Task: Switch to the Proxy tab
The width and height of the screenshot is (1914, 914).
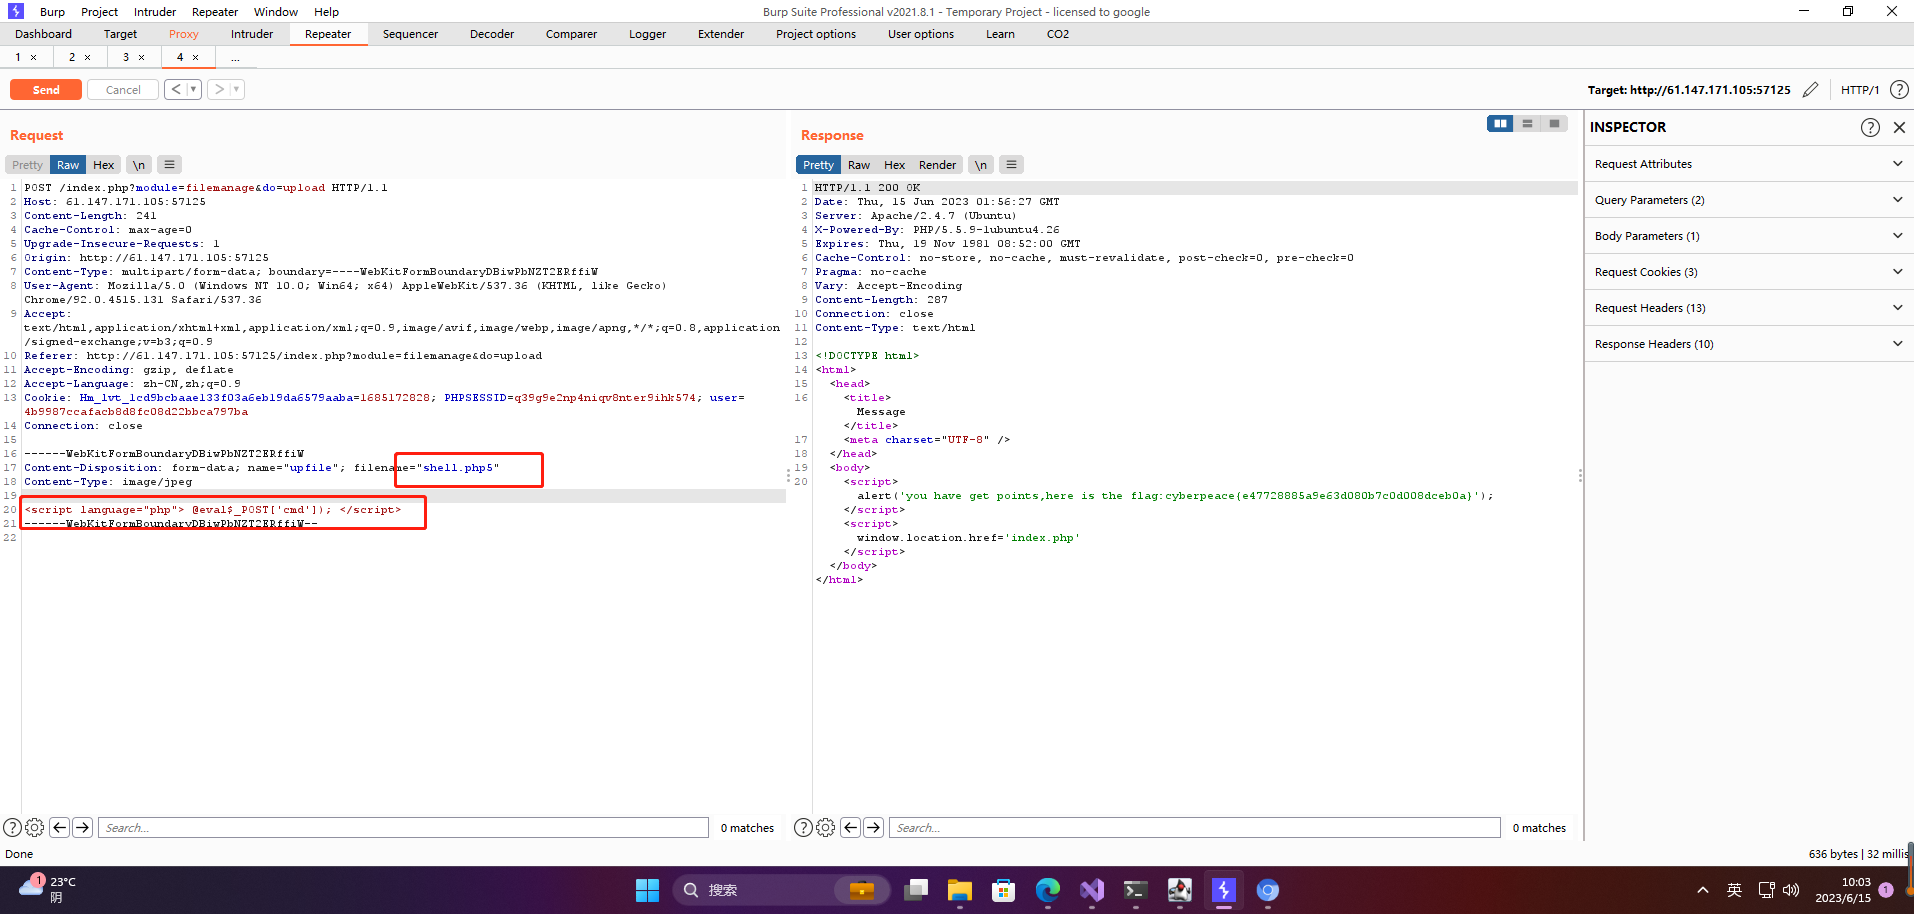Action: tap(184, 34)
